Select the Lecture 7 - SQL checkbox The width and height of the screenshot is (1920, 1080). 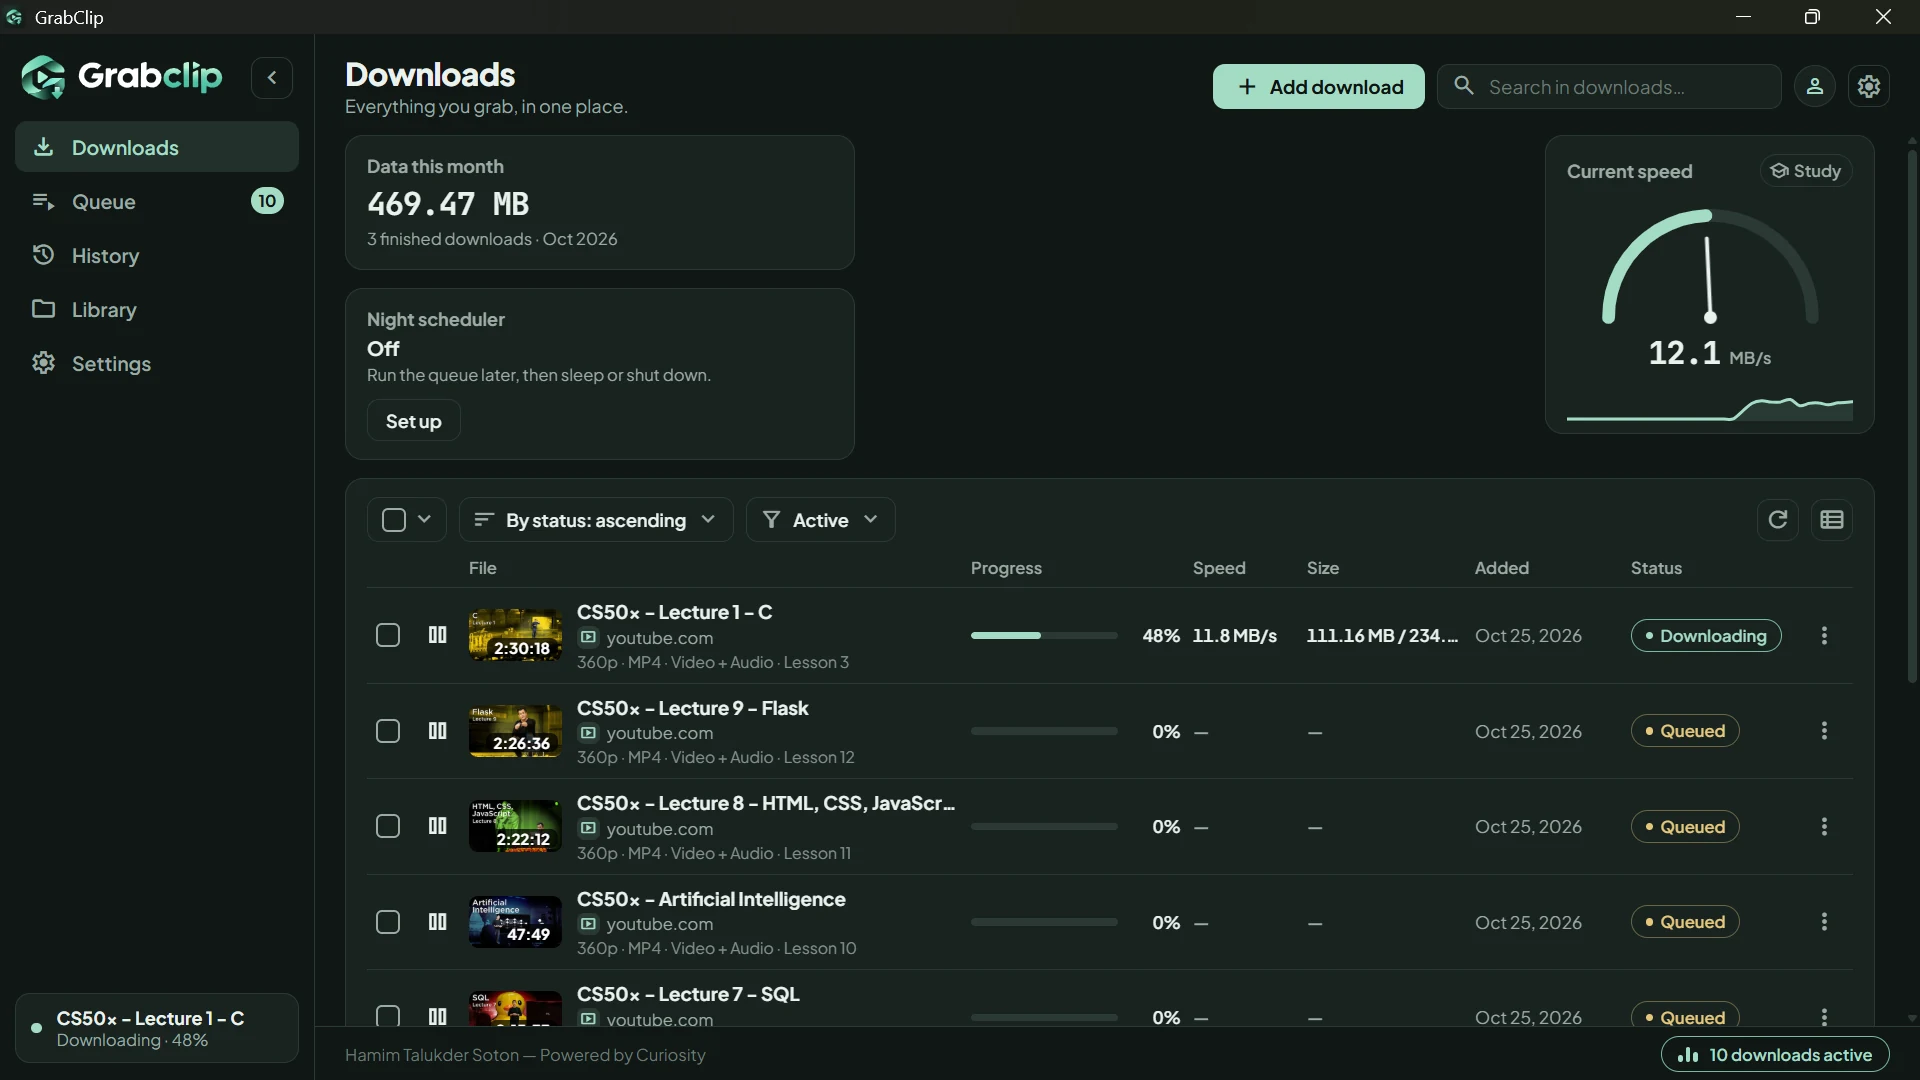point(388,1016)
